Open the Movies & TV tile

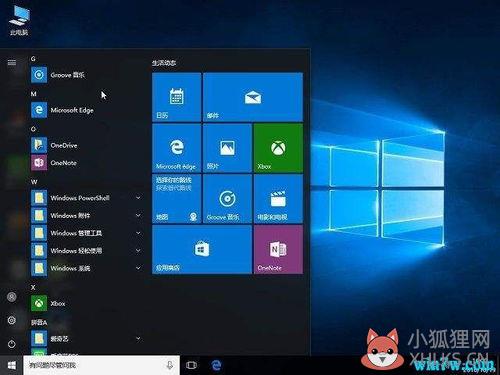(278, 199)
